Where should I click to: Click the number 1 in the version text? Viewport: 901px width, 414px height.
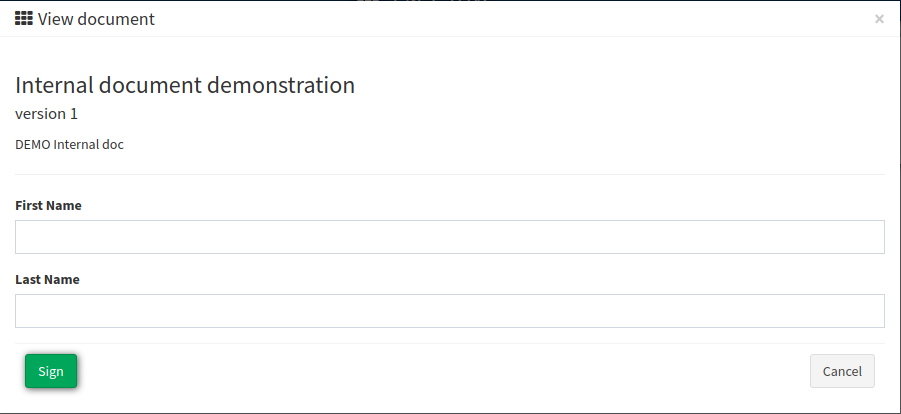tap(74, 114)
